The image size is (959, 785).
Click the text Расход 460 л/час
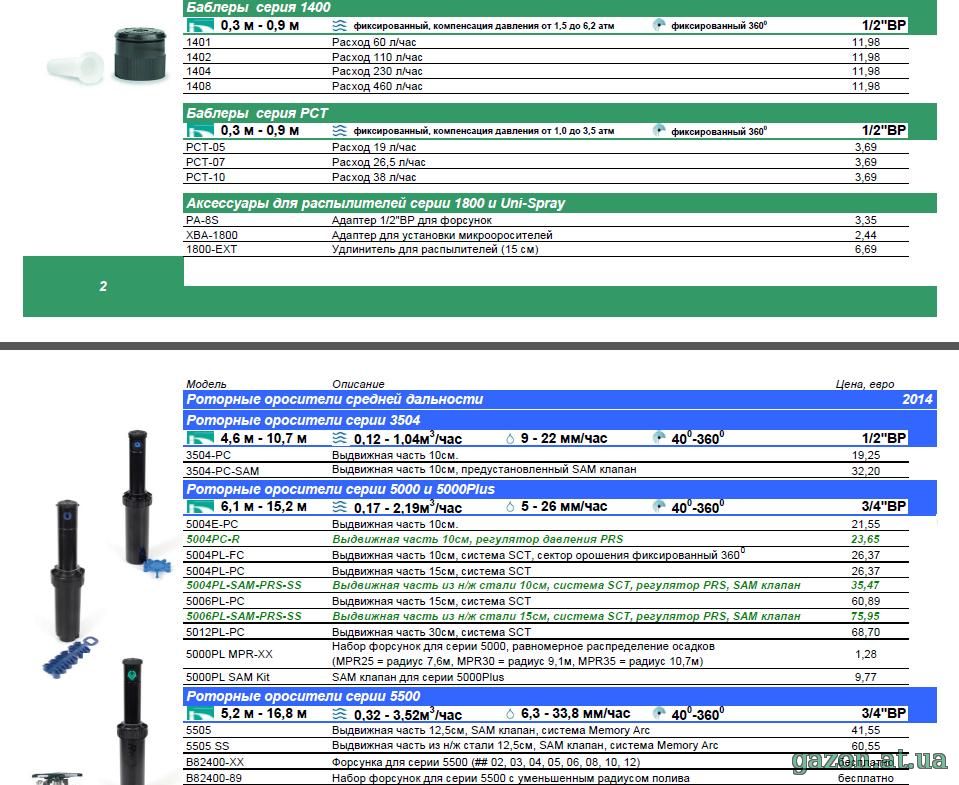pyautogui.click(x=377, y=86)
